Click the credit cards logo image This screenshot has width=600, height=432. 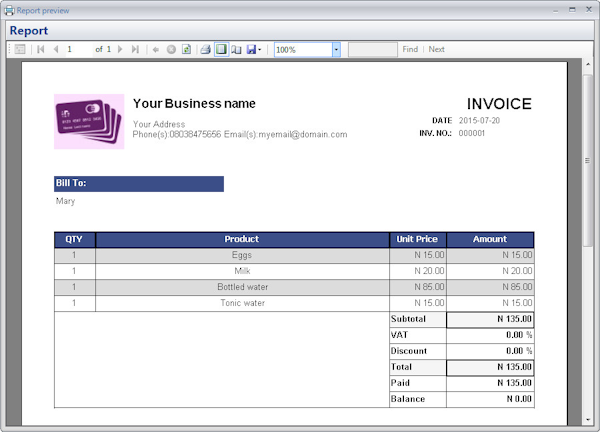click(89, 121)
